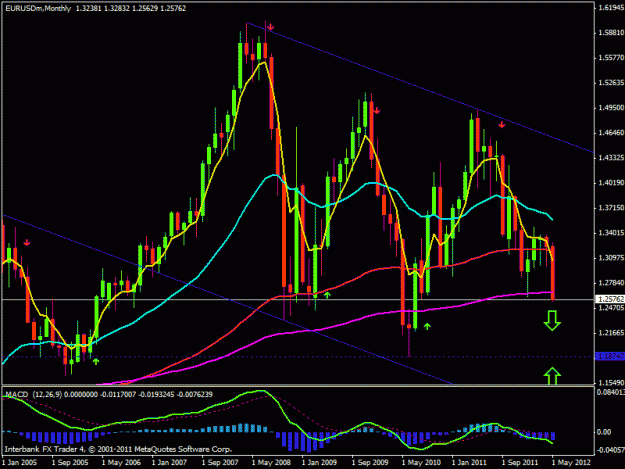Click the 1.55770 price axis label
The width and height of the screenshot is (625, 469).
611,58
